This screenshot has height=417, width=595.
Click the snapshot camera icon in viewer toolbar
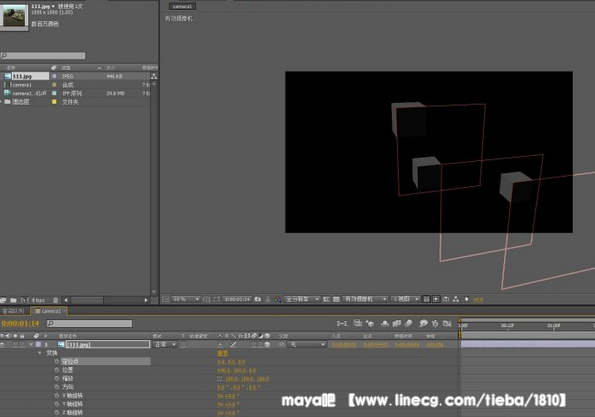(258, 299)
